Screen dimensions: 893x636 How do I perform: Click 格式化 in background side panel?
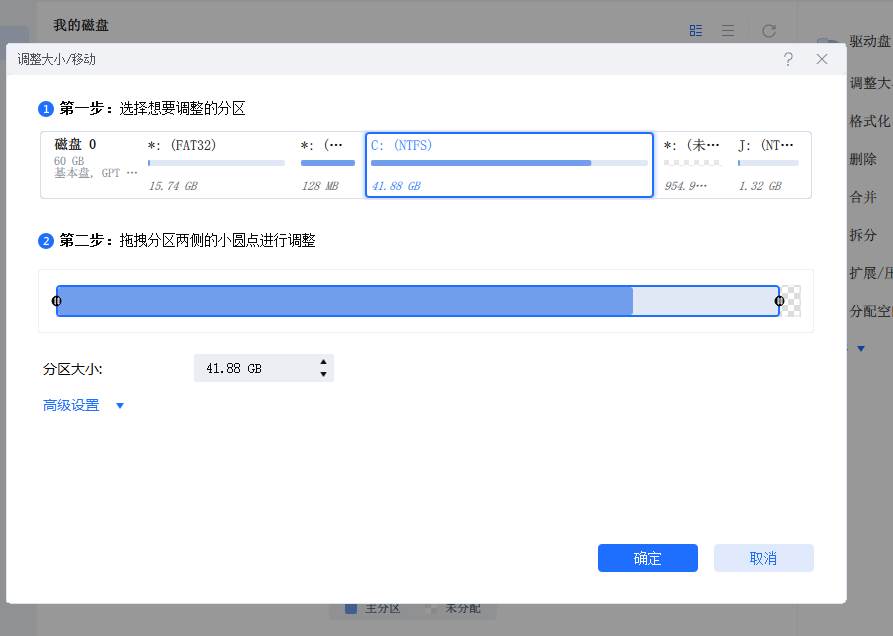pos(869,121)
